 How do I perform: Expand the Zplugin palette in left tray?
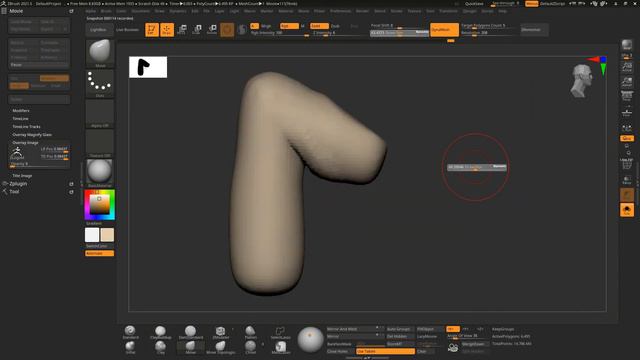18,184
